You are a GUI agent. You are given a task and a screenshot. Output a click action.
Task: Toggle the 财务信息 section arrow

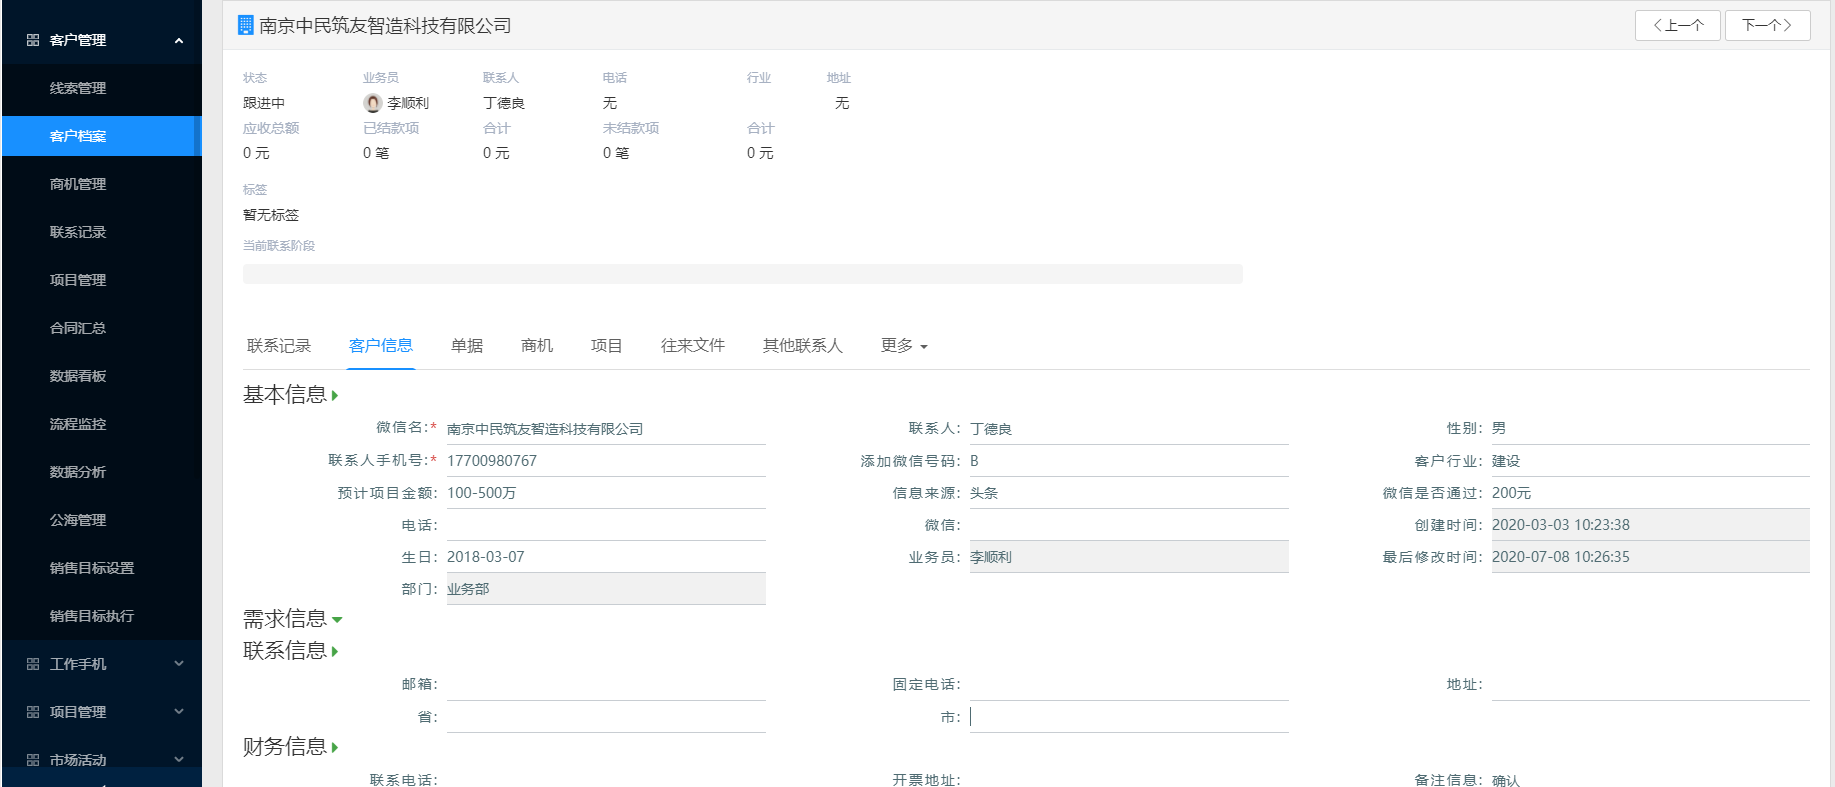point(335,748)
